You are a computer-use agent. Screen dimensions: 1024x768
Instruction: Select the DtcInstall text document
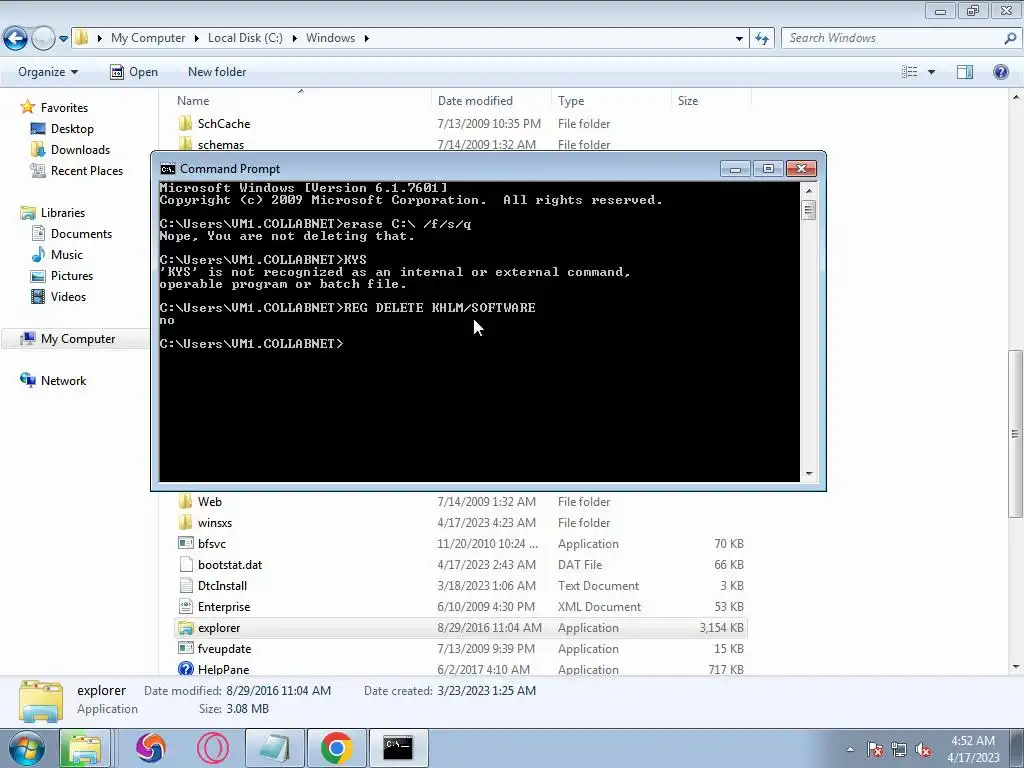(x=460, y=586)
